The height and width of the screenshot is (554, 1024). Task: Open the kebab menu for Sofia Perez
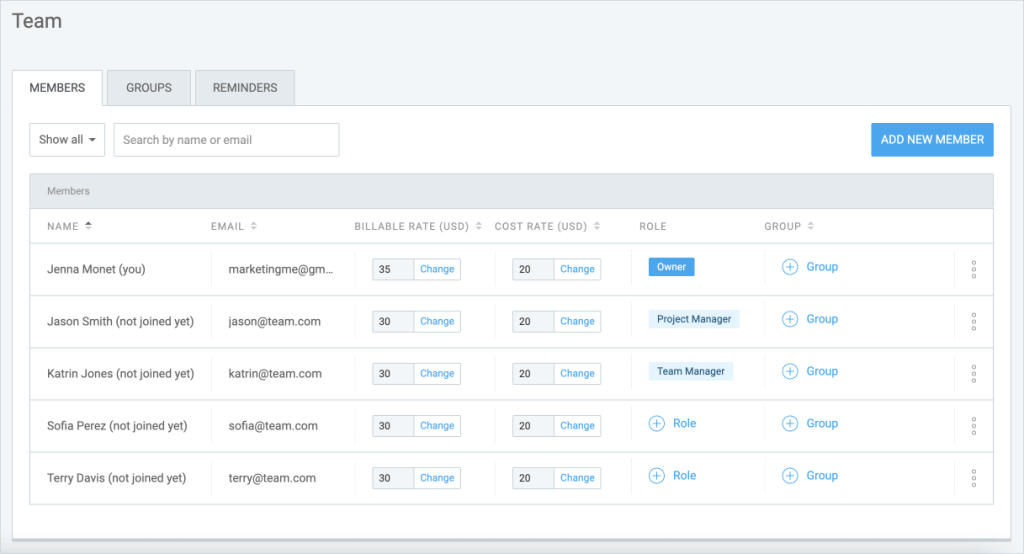[973, 426]
